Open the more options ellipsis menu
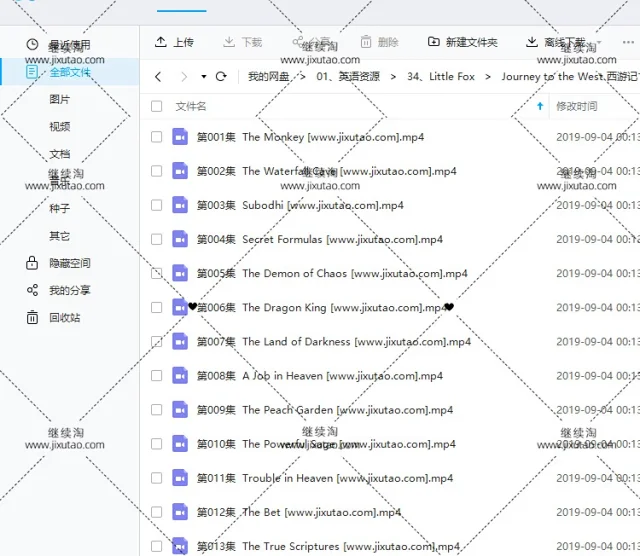 [628, 42]
